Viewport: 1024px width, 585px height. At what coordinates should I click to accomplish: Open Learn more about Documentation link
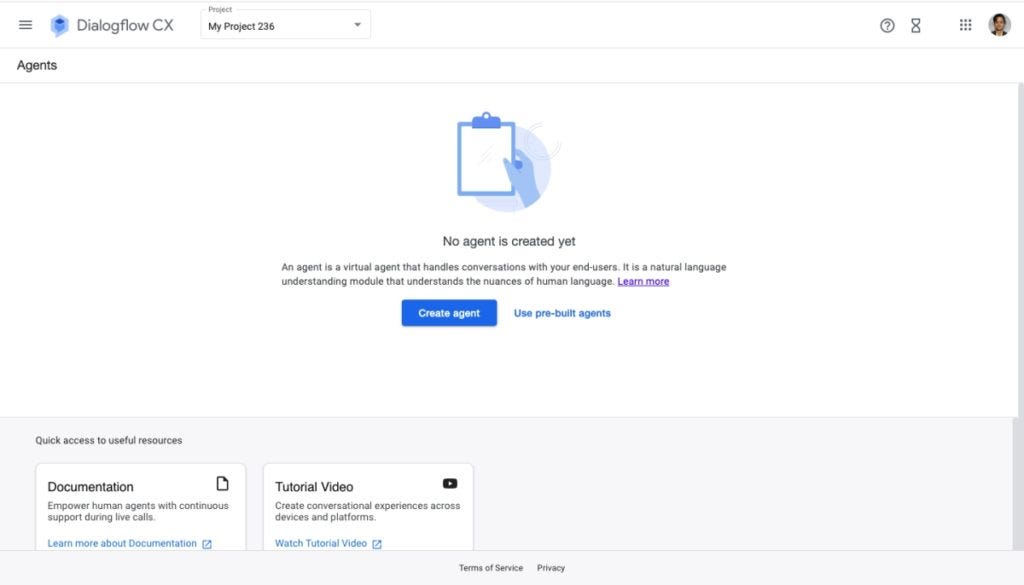pos(122,543)
